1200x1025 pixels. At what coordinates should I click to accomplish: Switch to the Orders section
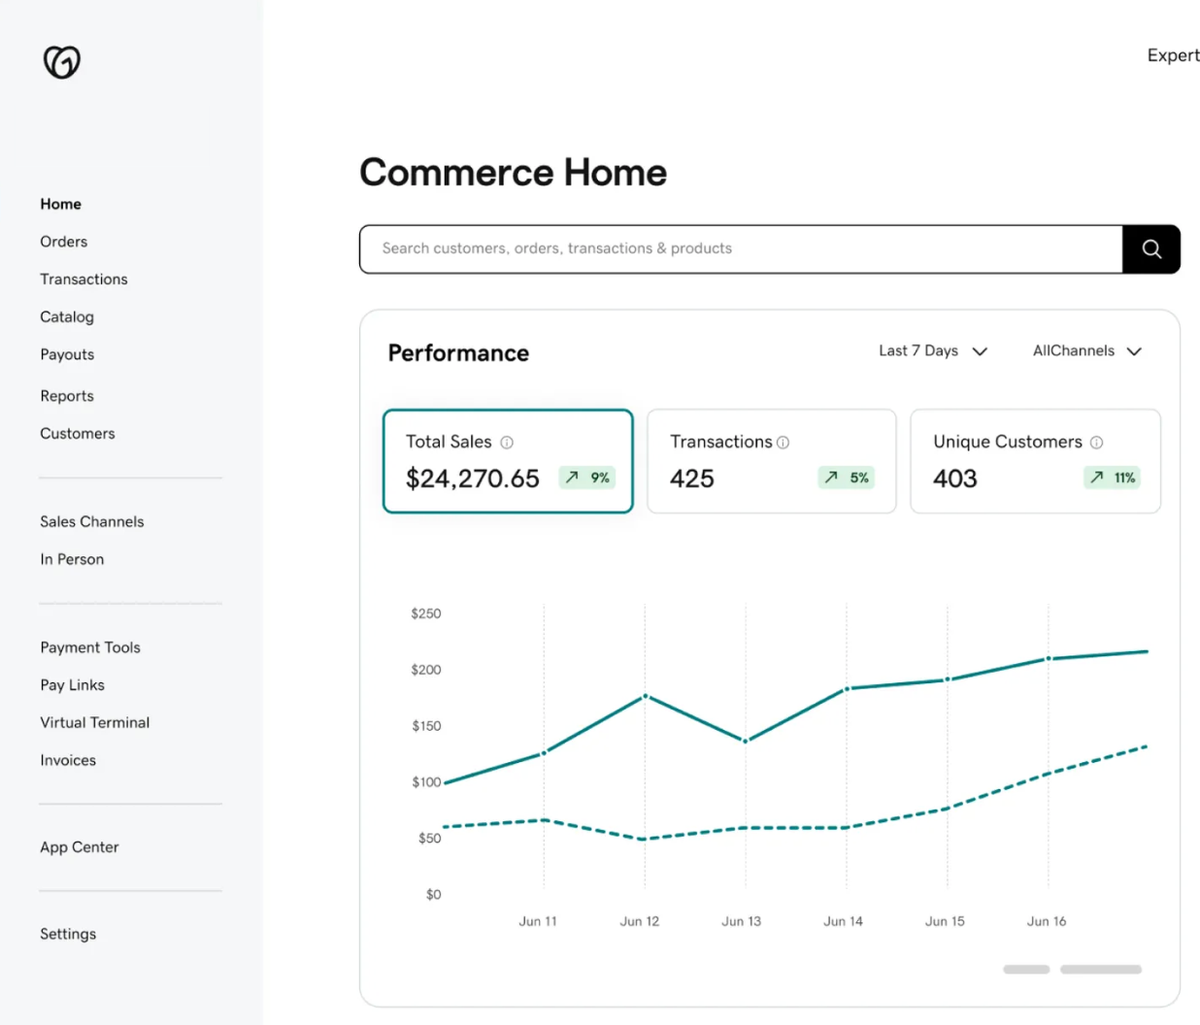click(x=63, y=241)
